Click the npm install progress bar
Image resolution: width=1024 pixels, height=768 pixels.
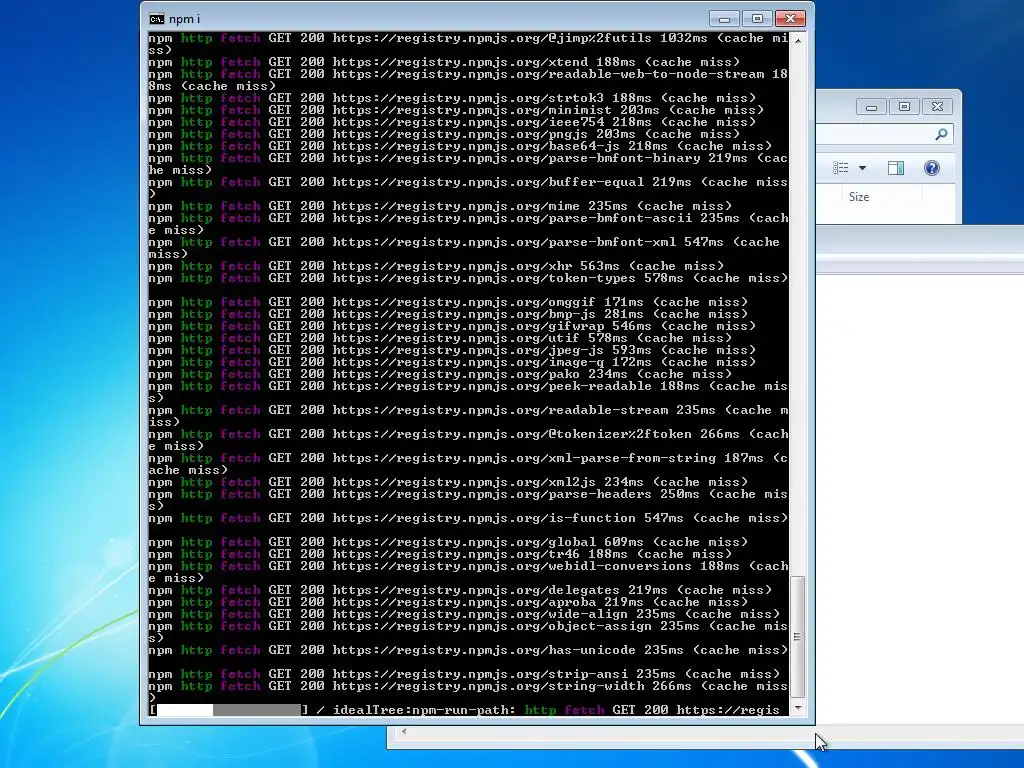coord(229,710)
